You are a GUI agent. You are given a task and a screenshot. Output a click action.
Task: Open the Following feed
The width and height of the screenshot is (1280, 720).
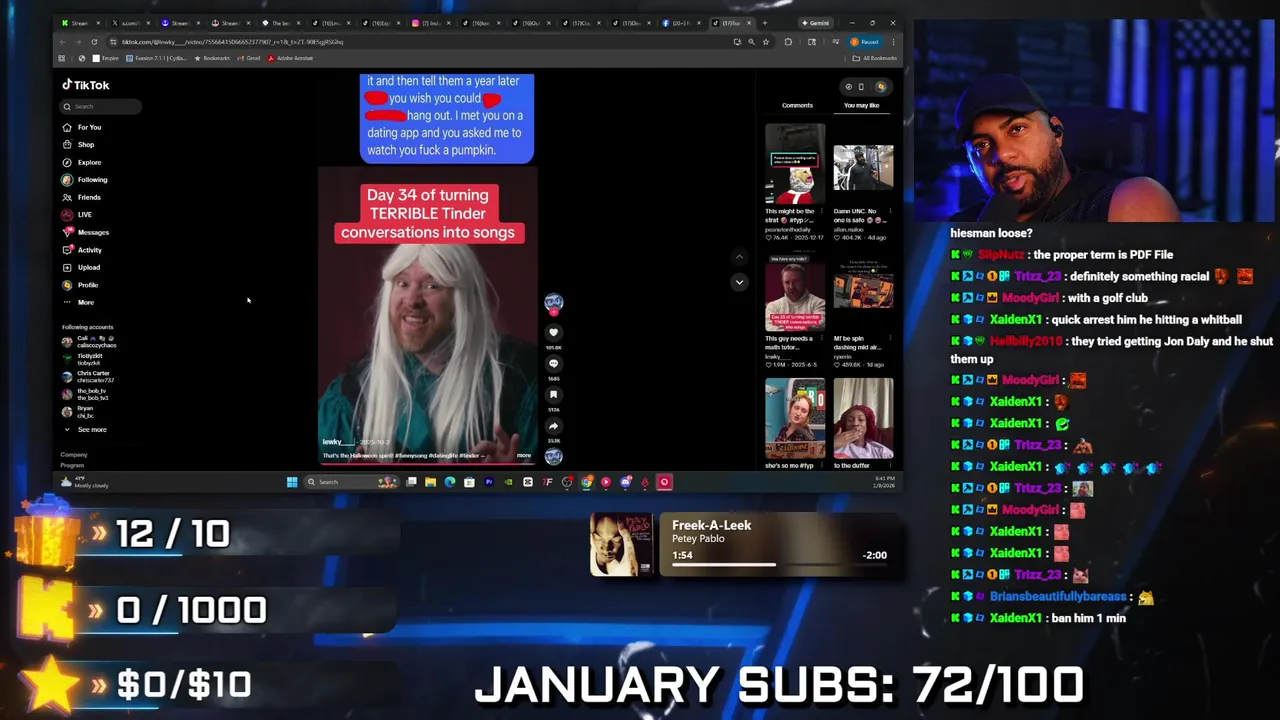click(x=85, y=180)
